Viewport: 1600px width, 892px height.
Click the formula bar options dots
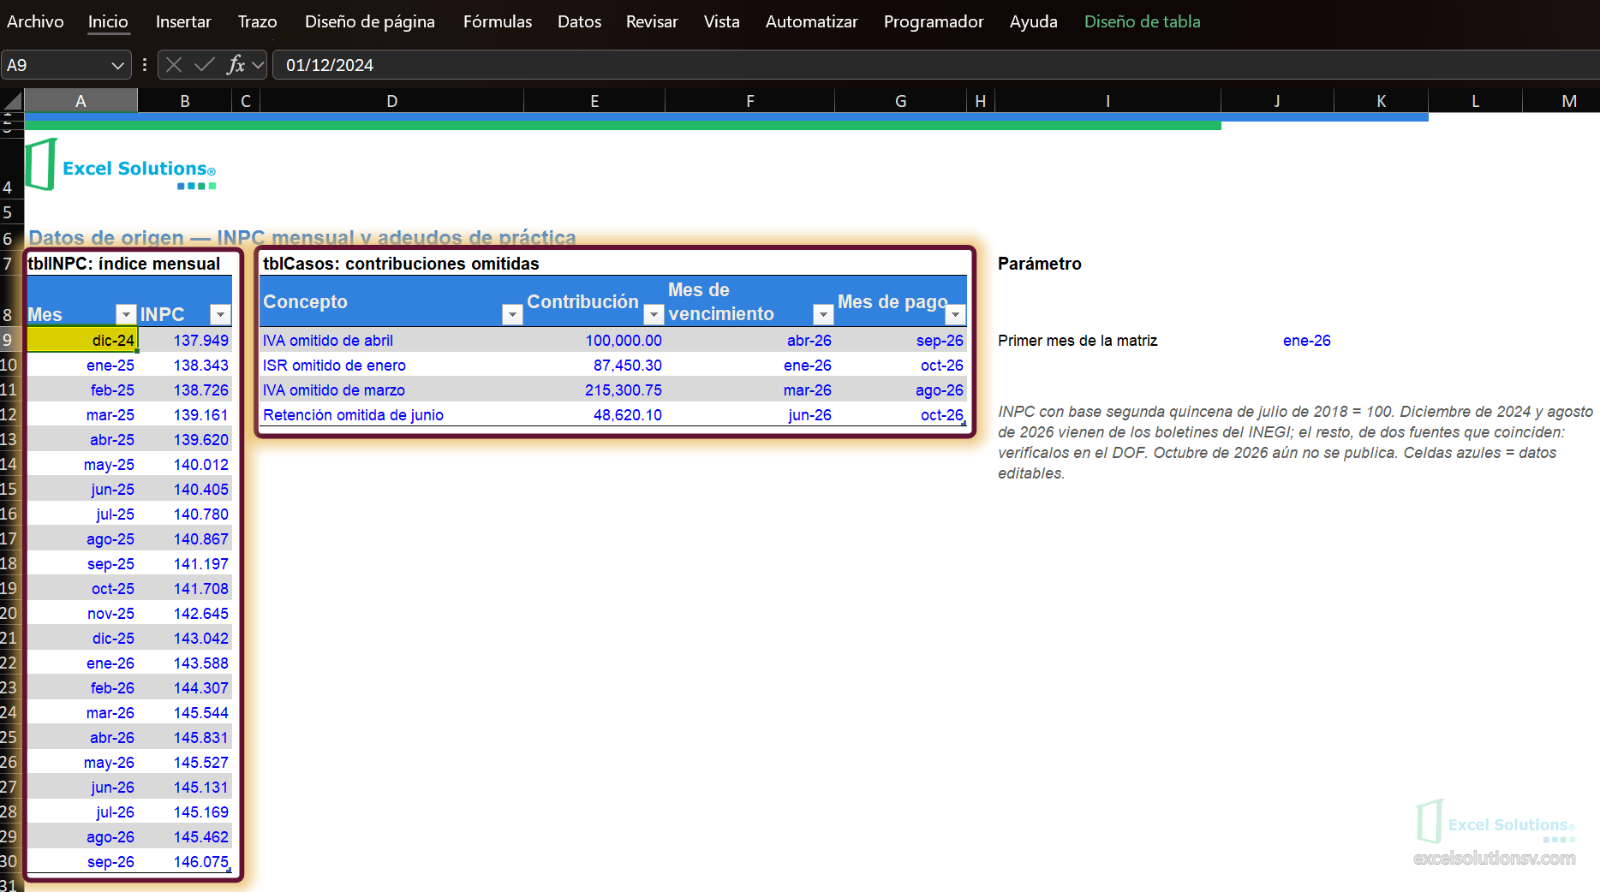tap(145, 65)
